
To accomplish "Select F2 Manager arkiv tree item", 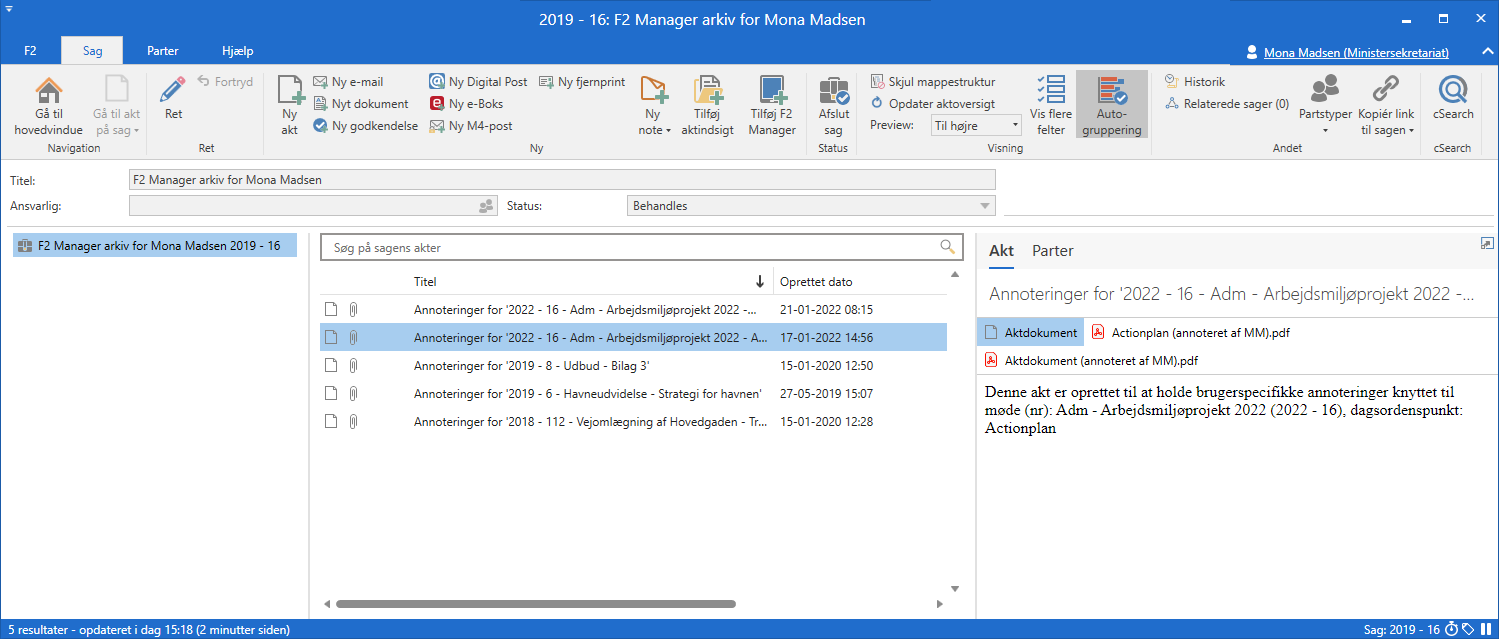I will pyautogui.click(x=155, y=246).
